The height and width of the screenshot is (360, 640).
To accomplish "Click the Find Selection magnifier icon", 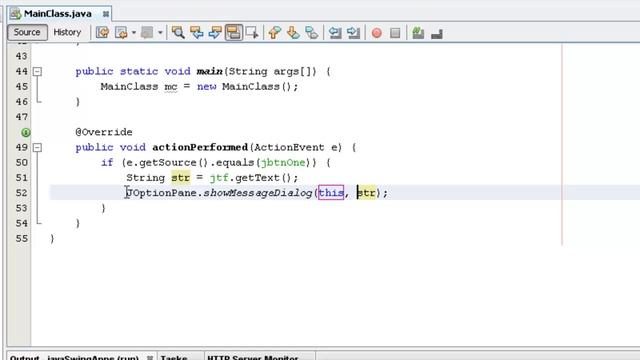I will click(178, 33).
